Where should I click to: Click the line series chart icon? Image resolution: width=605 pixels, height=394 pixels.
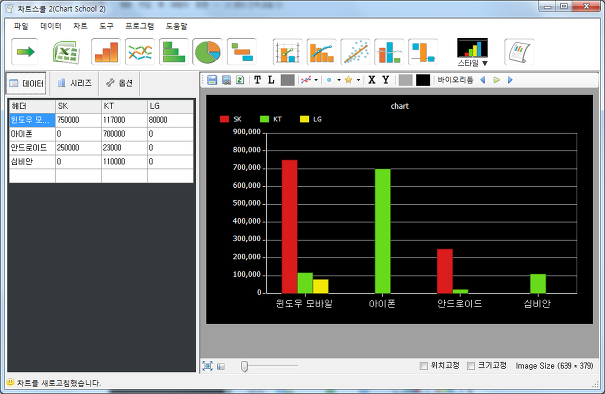click(x=306, y=80)
